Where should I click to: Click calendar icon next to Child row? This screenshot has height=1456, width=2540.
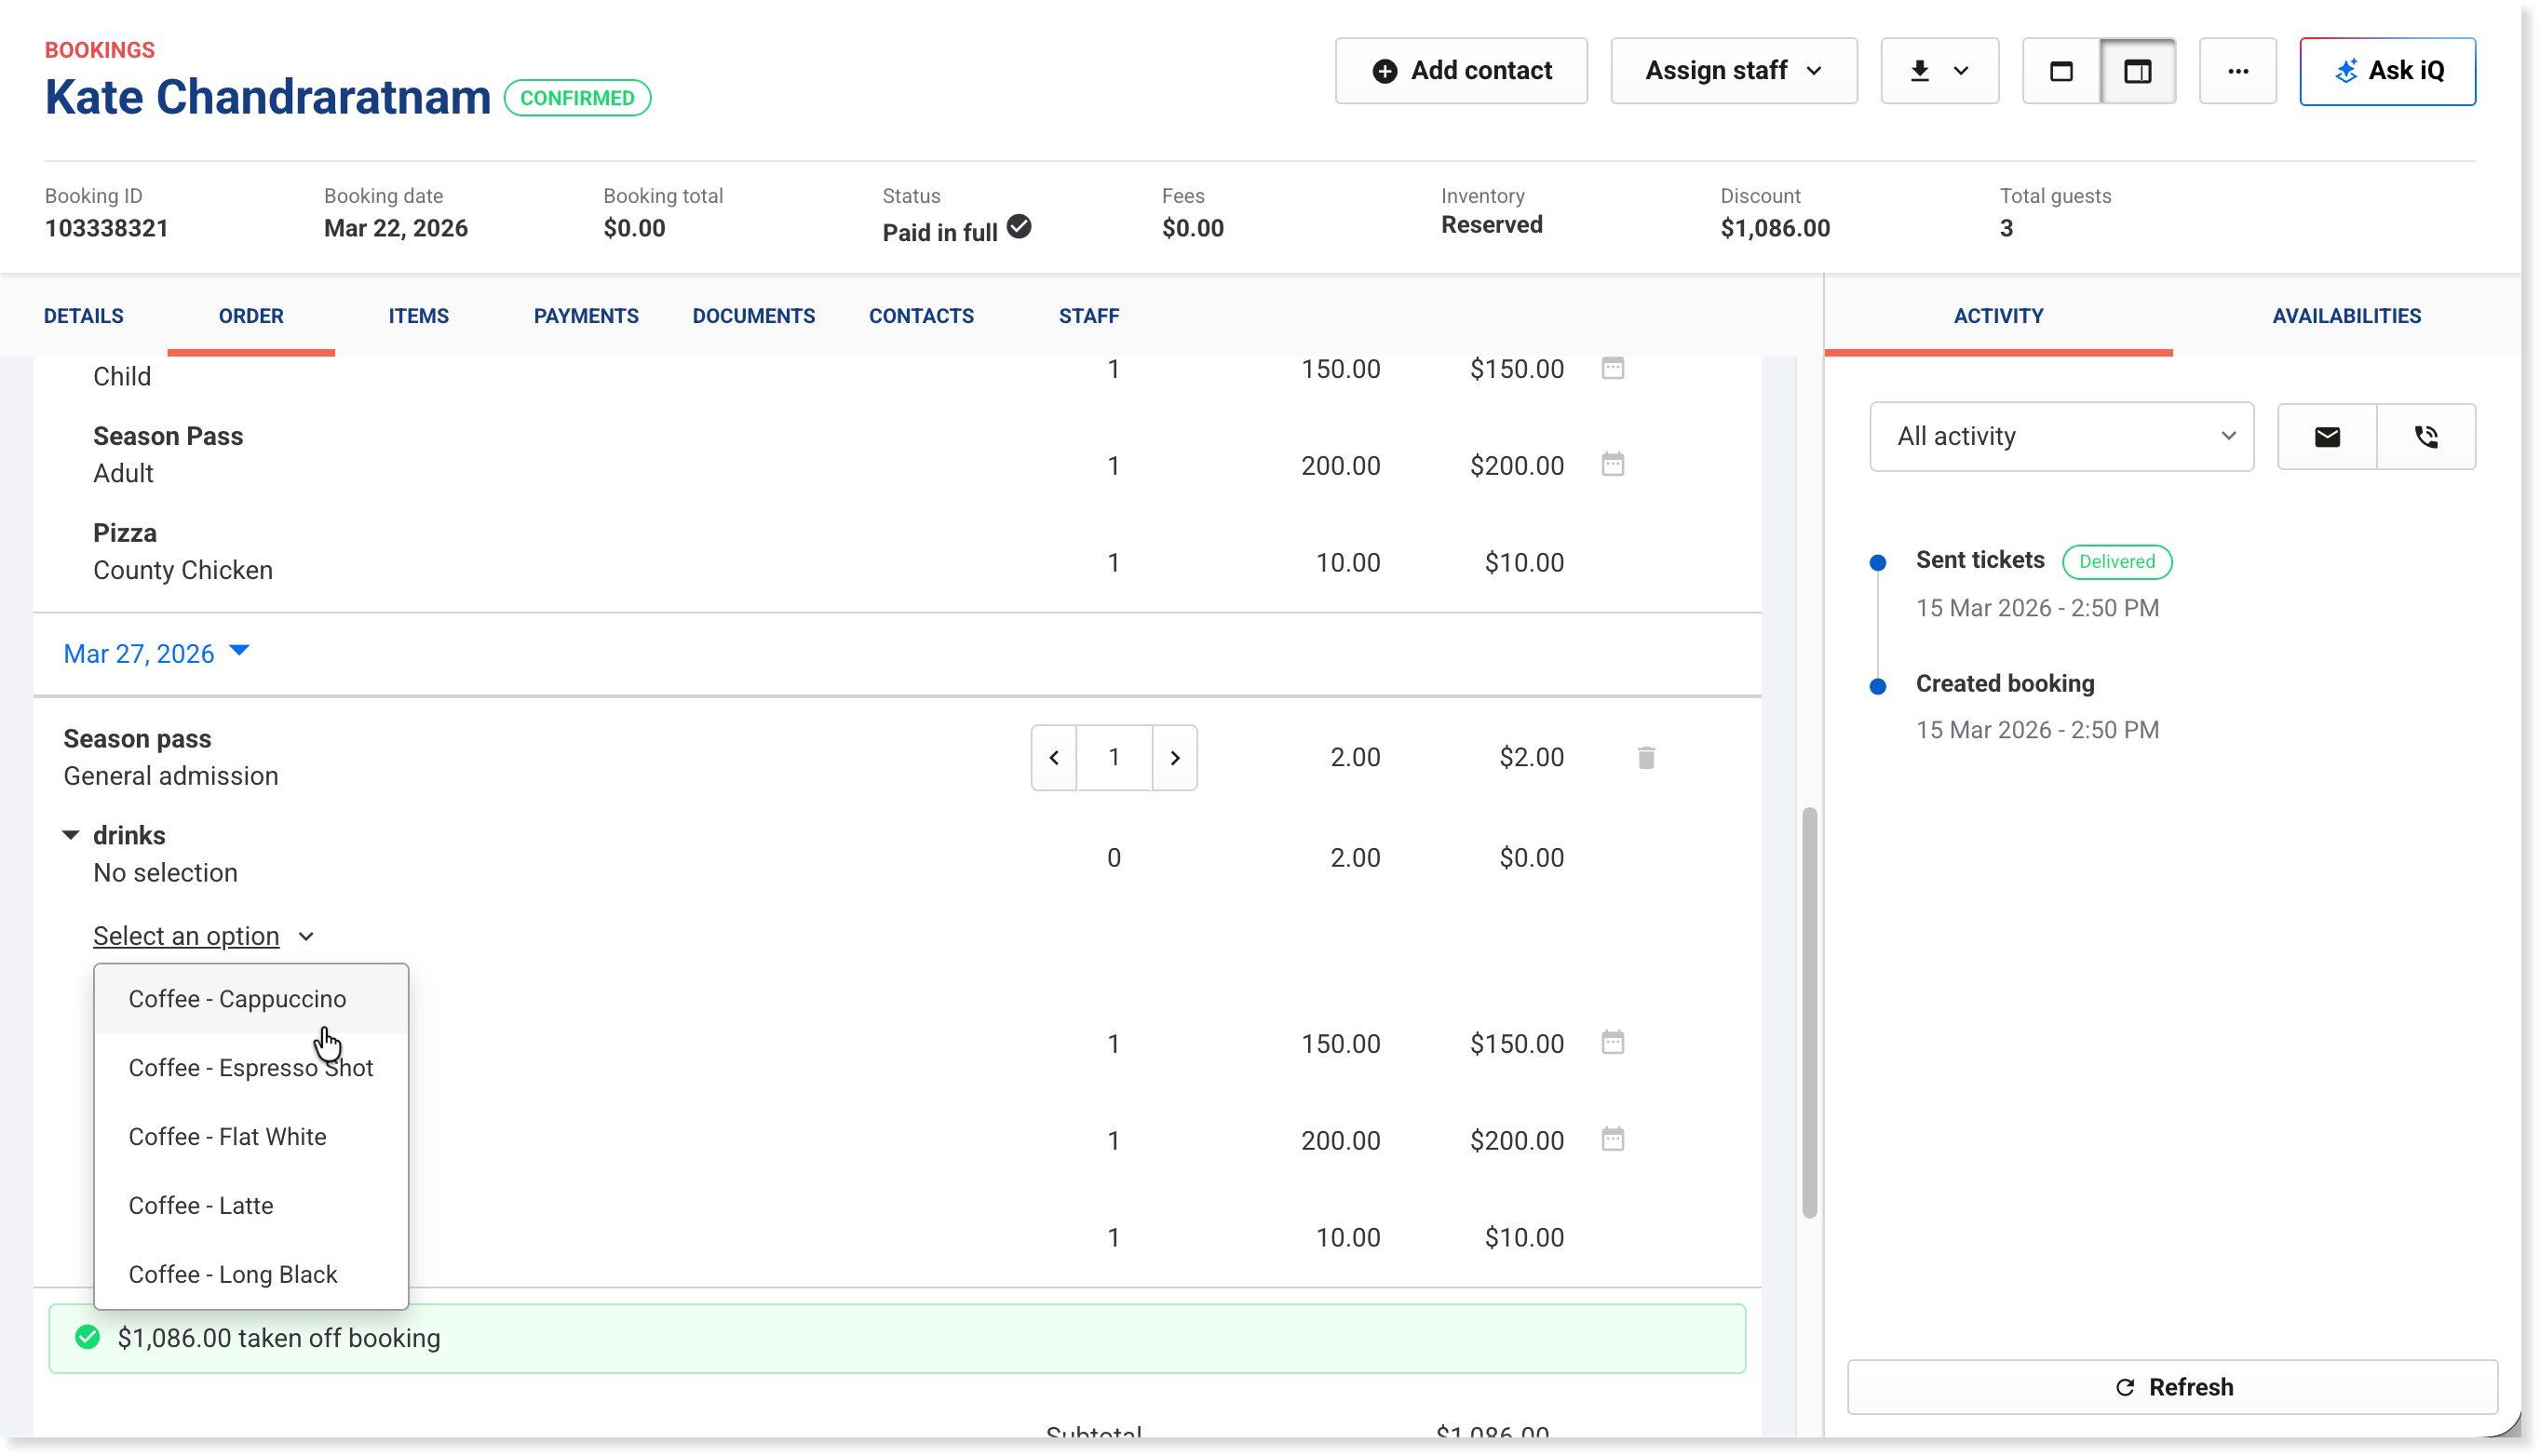pos(1612,369)
